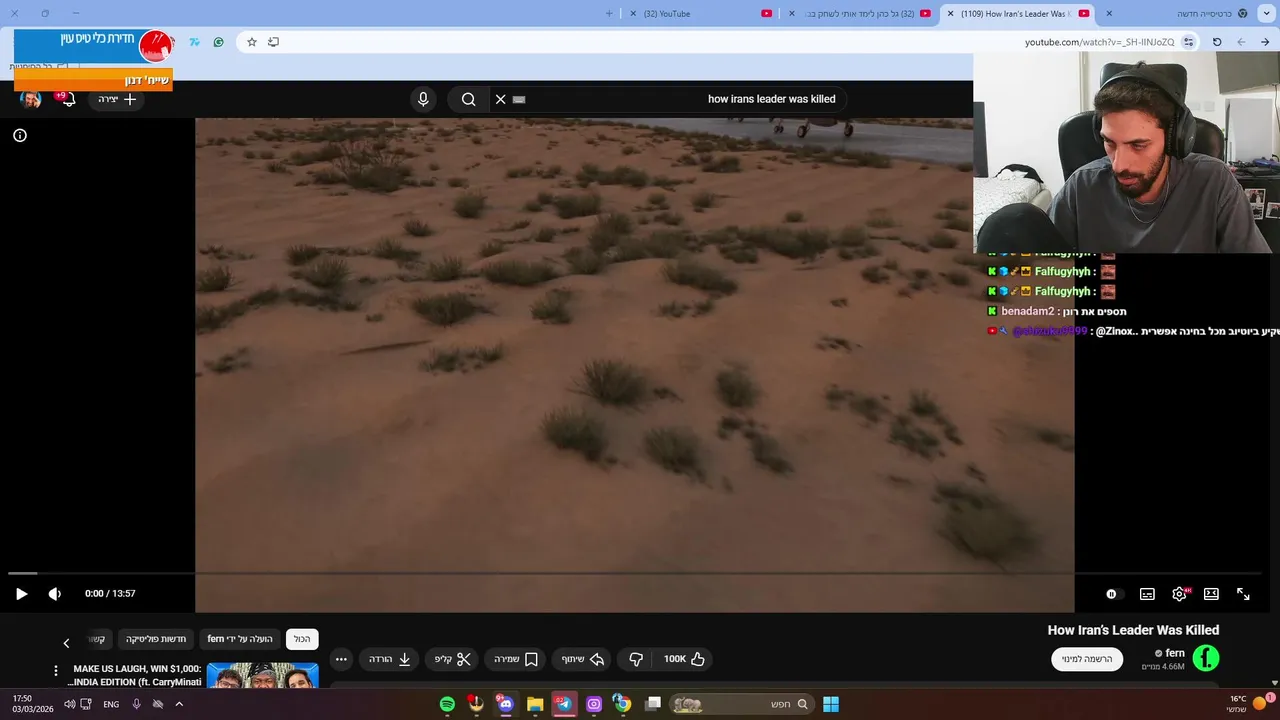Select the 'הכול' filter chip

tap(302, 639)
